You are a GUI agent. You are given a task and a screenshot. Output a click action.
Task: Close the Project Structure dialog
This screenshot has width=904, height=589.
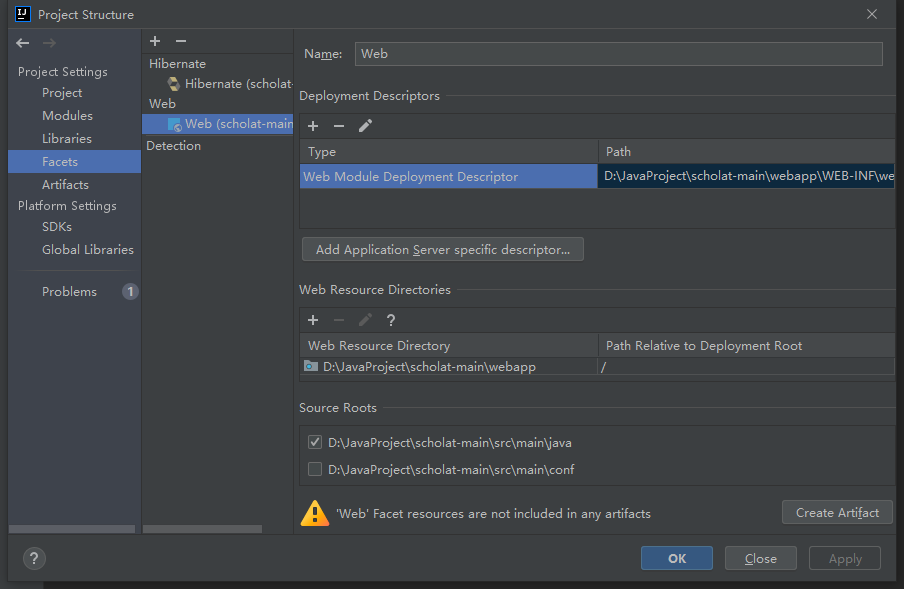[x=872, y=14]
